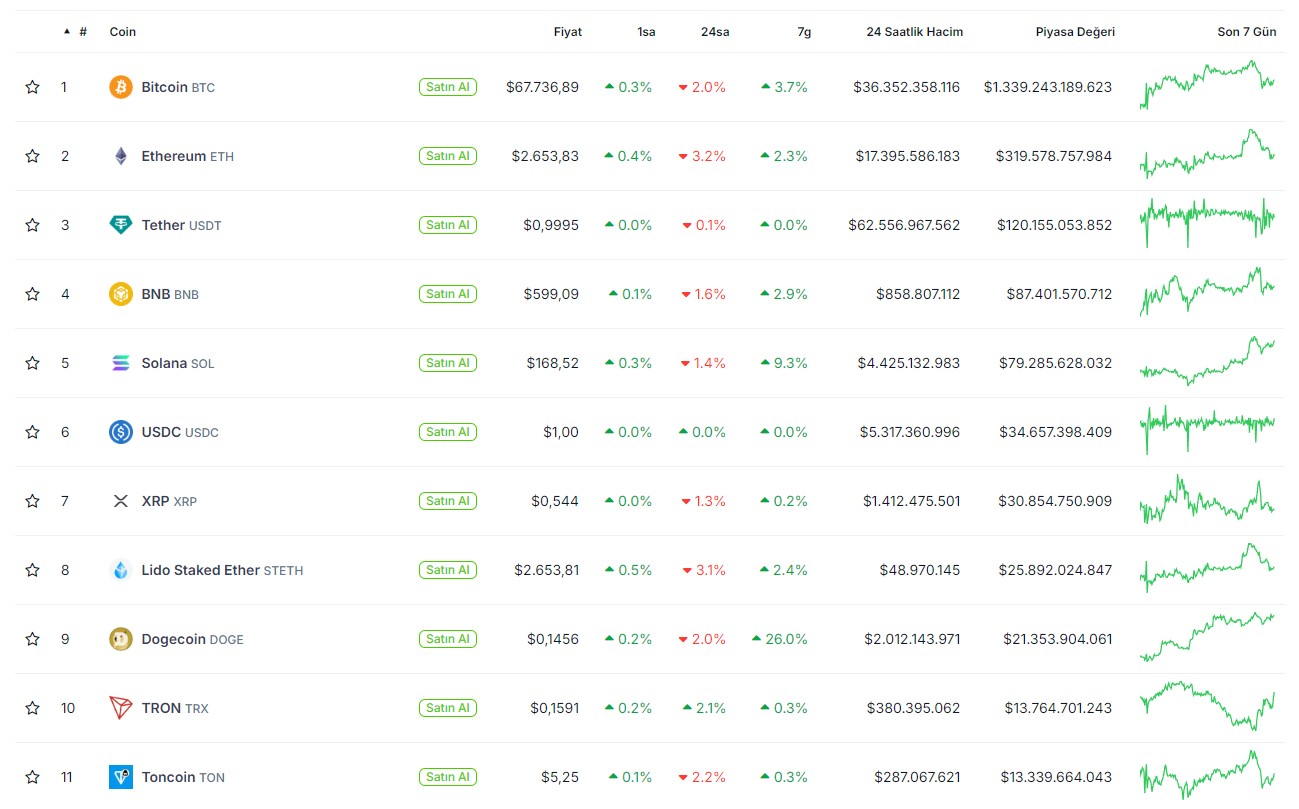Open Dogecoin 7-day sparkline chart
The image size is (1299, 809).
1207,637
